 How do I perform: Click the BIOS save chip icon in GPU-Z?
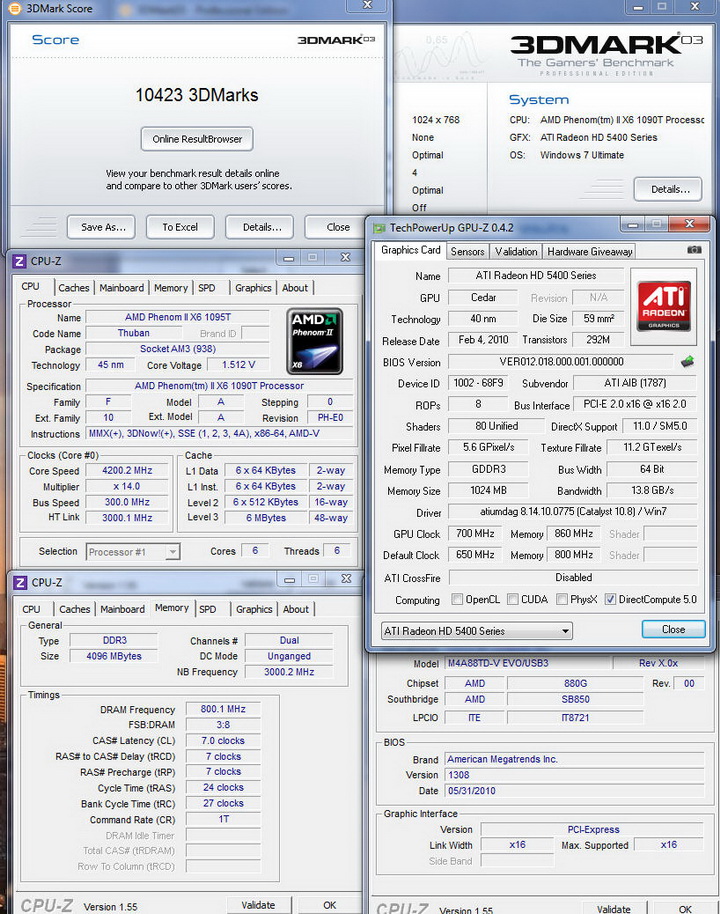tap(688, 362)
